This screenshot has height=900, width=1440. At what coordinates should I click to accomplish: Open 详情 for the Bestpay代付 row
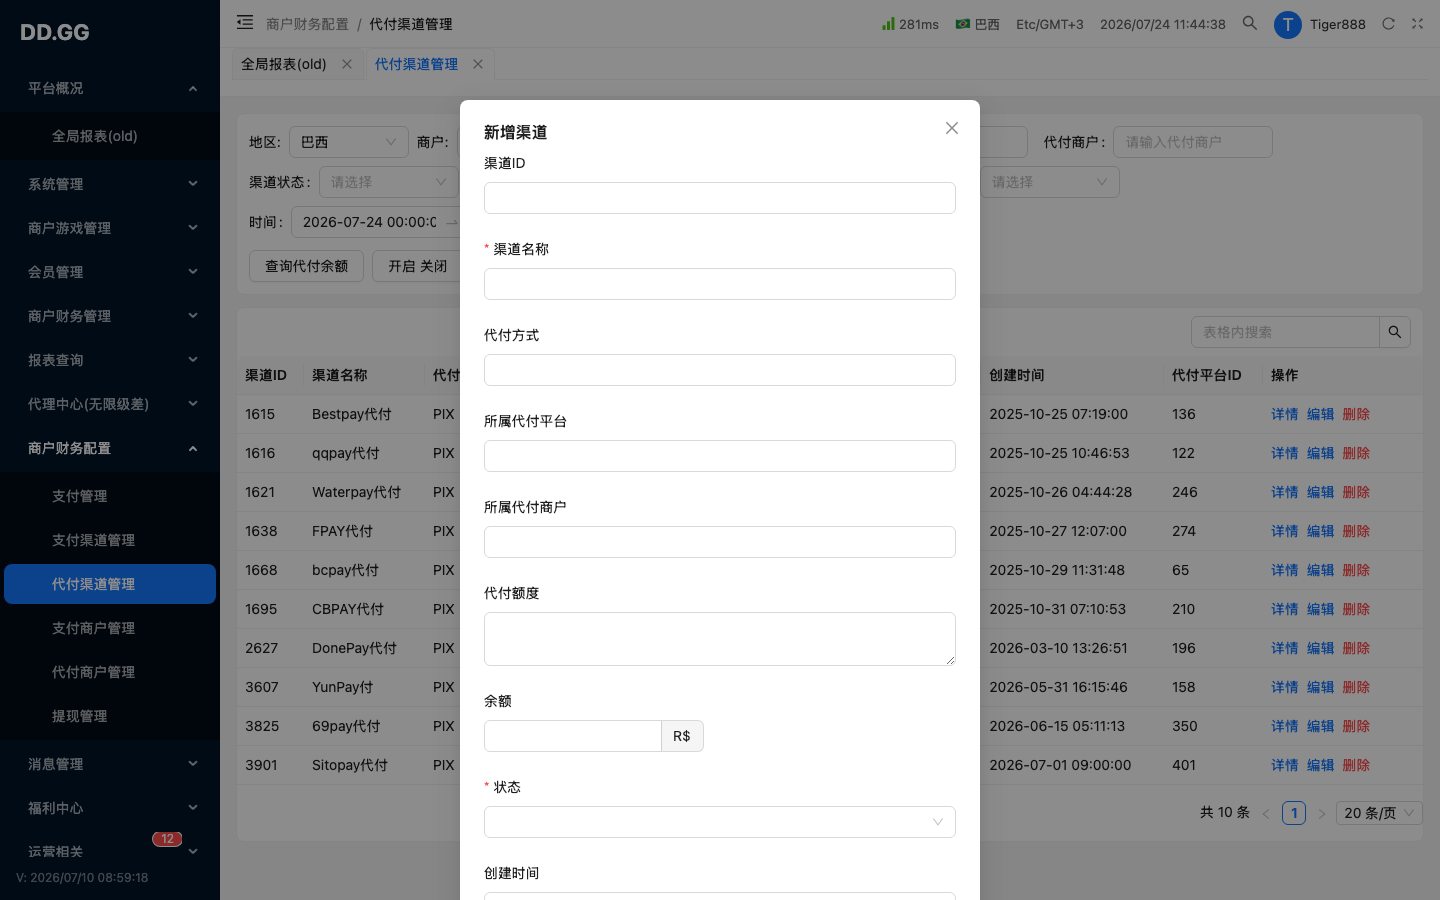[1285, 414]
